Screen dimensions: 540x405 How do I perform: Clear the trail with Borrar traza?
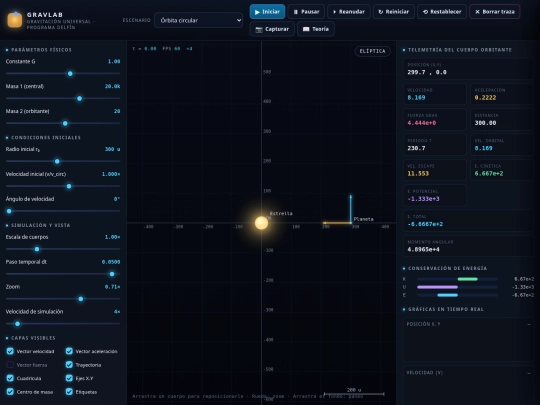(495, 12)
